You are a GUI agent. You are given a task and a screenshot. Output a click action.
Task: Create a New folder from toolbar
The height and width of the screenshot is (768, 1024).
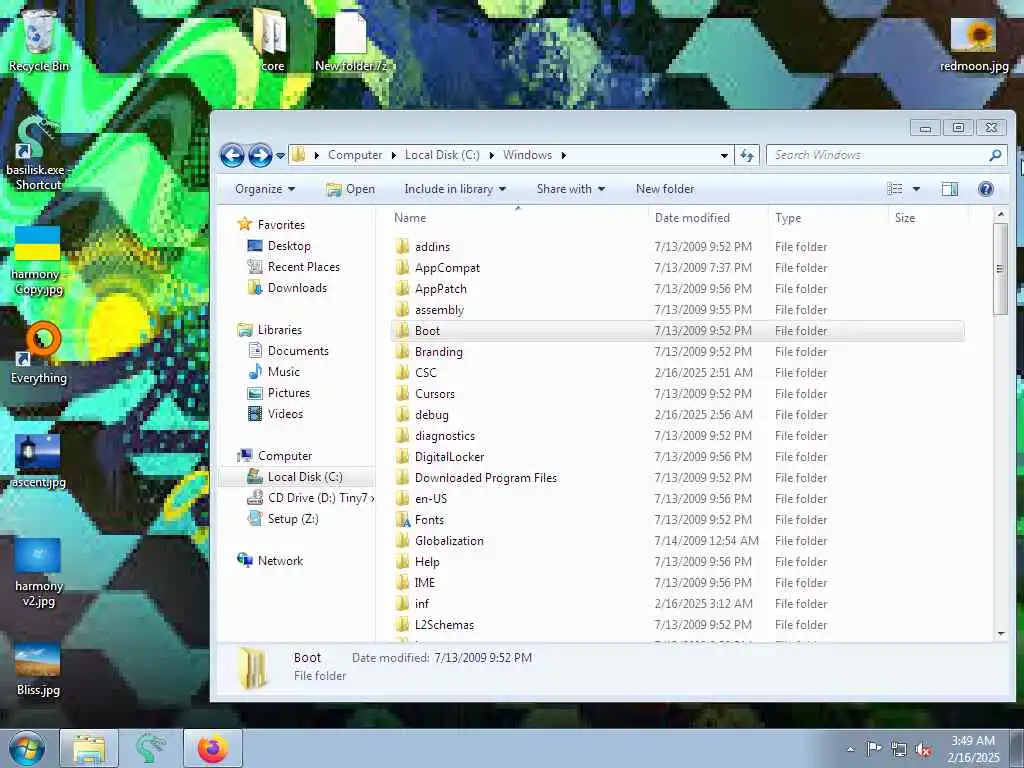tap(665, 189)
